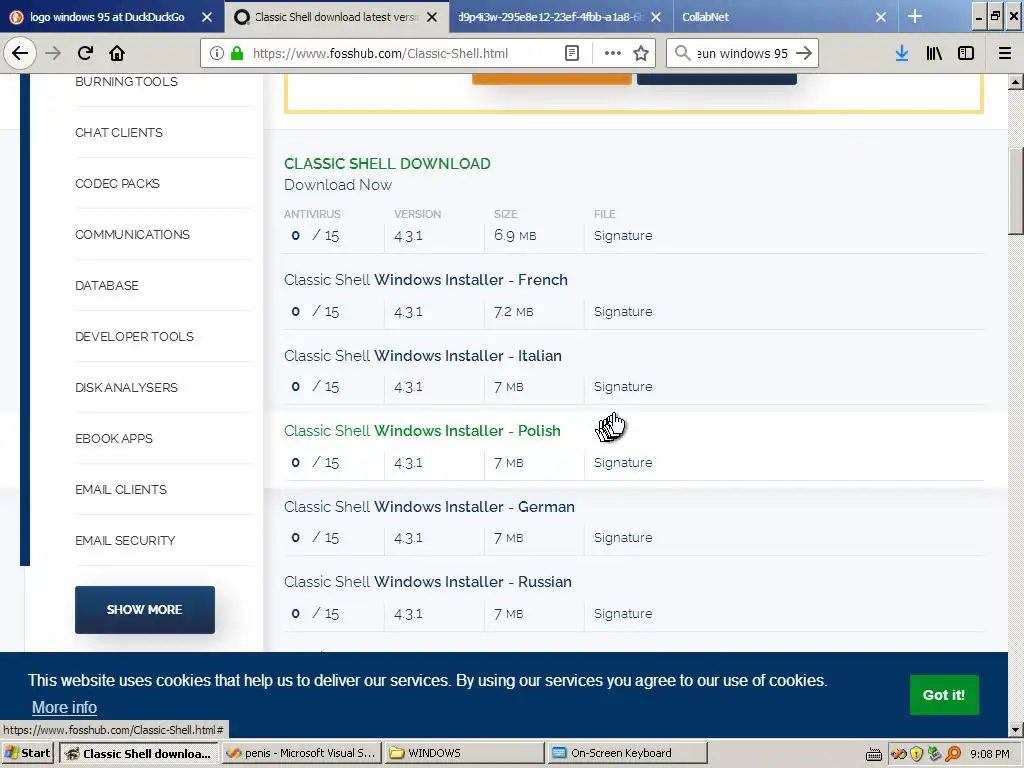Open the library bookshelf icon
Viewport: 1024px width, 768px height.
pos(934,53)
